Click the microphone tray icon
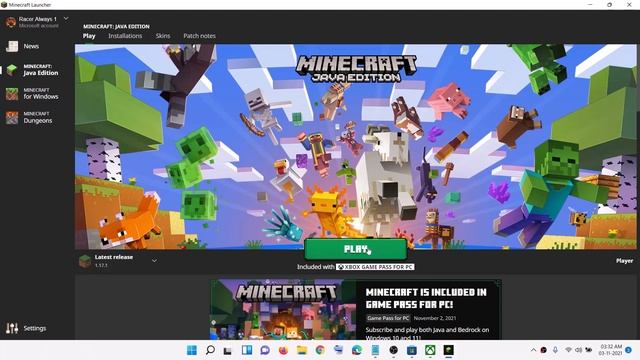This screenshot has width=640, height=360. [555, 350]
